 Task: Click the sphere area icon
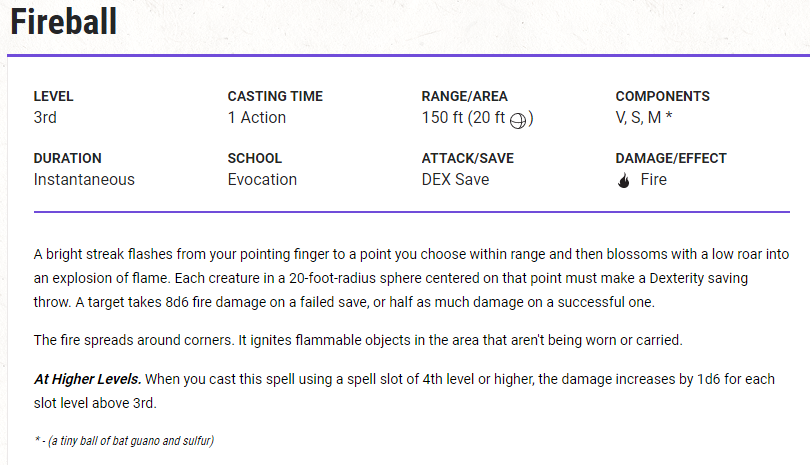point(518,120)
